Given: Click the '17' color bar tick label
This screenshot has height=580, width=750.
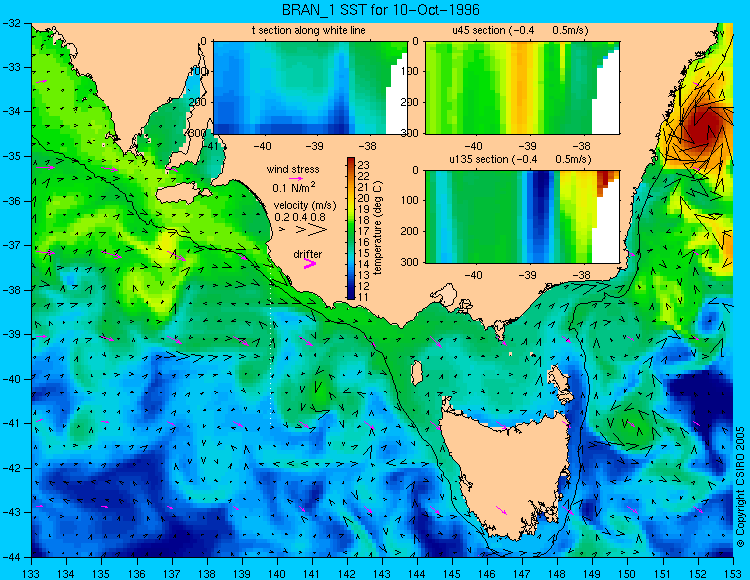Looking at the screenshot, I should coord(364,231).
